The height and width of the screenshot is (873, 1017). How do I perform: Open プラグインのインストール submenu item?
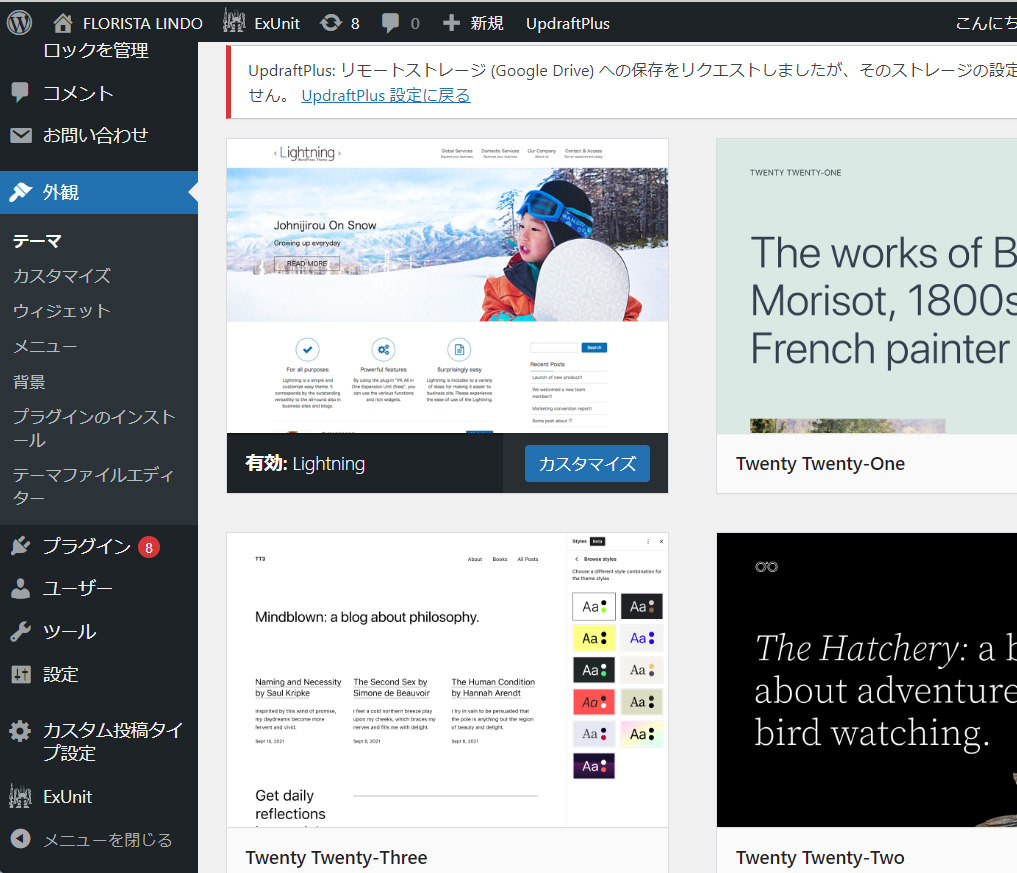pyautogui.click(x=94, y=428)
